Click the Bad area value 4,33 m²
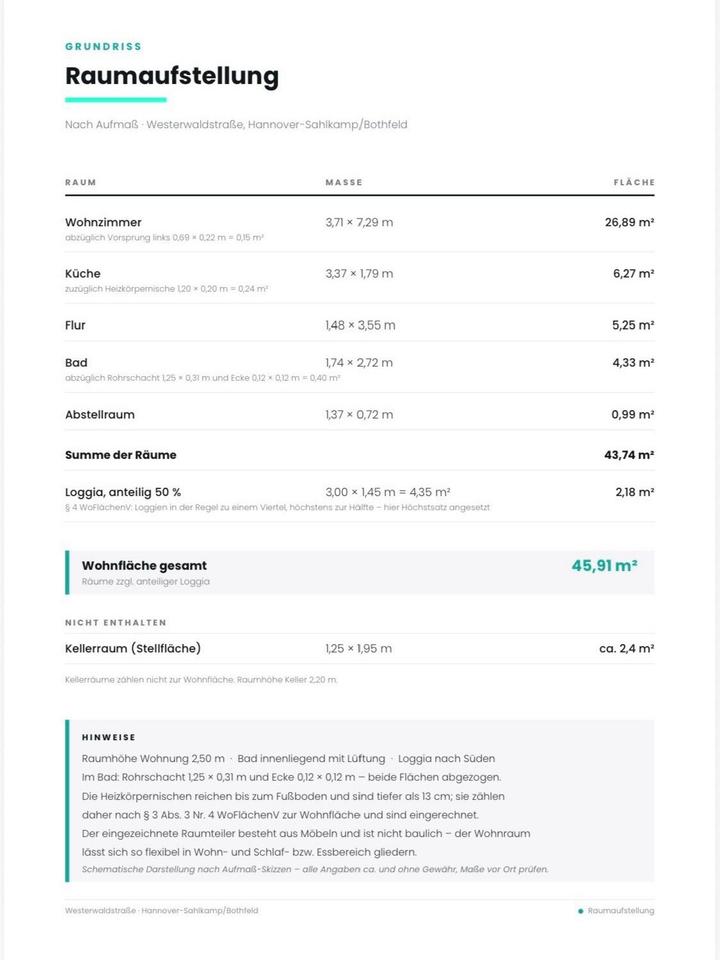The image size is (720, 960). pos(633,362)
